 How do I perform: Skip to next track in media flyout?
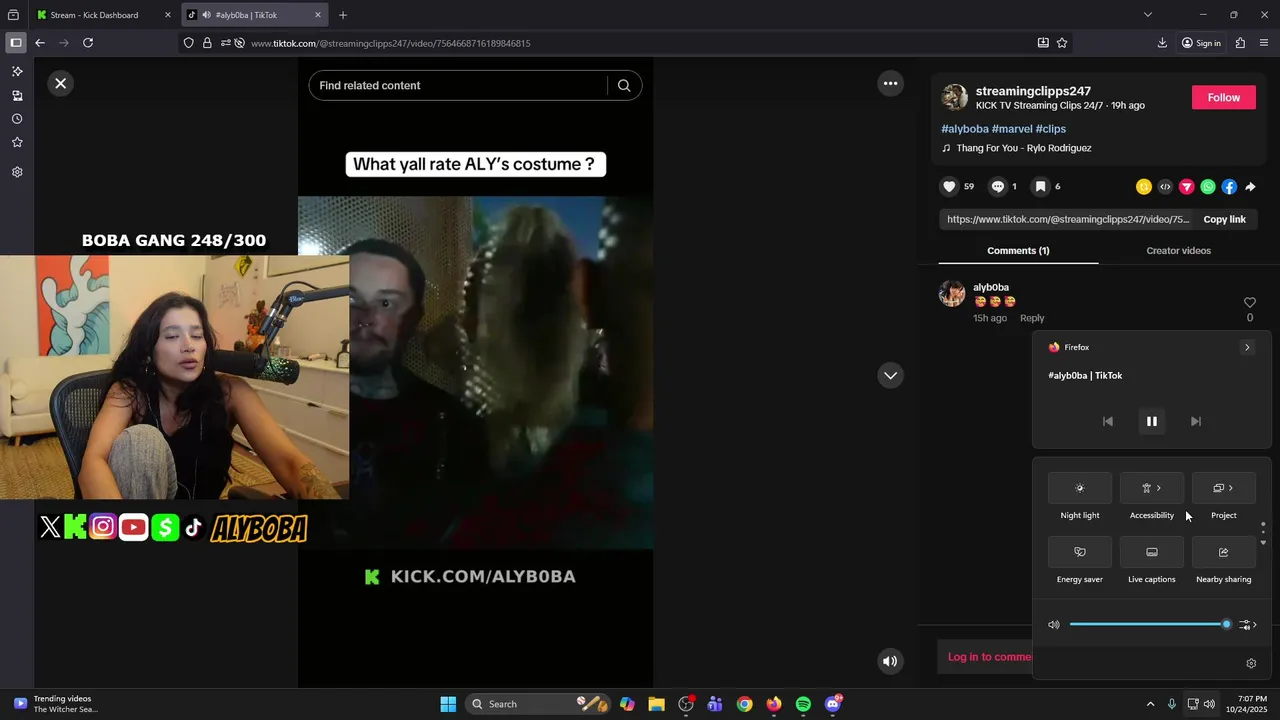coord(1196,422)
